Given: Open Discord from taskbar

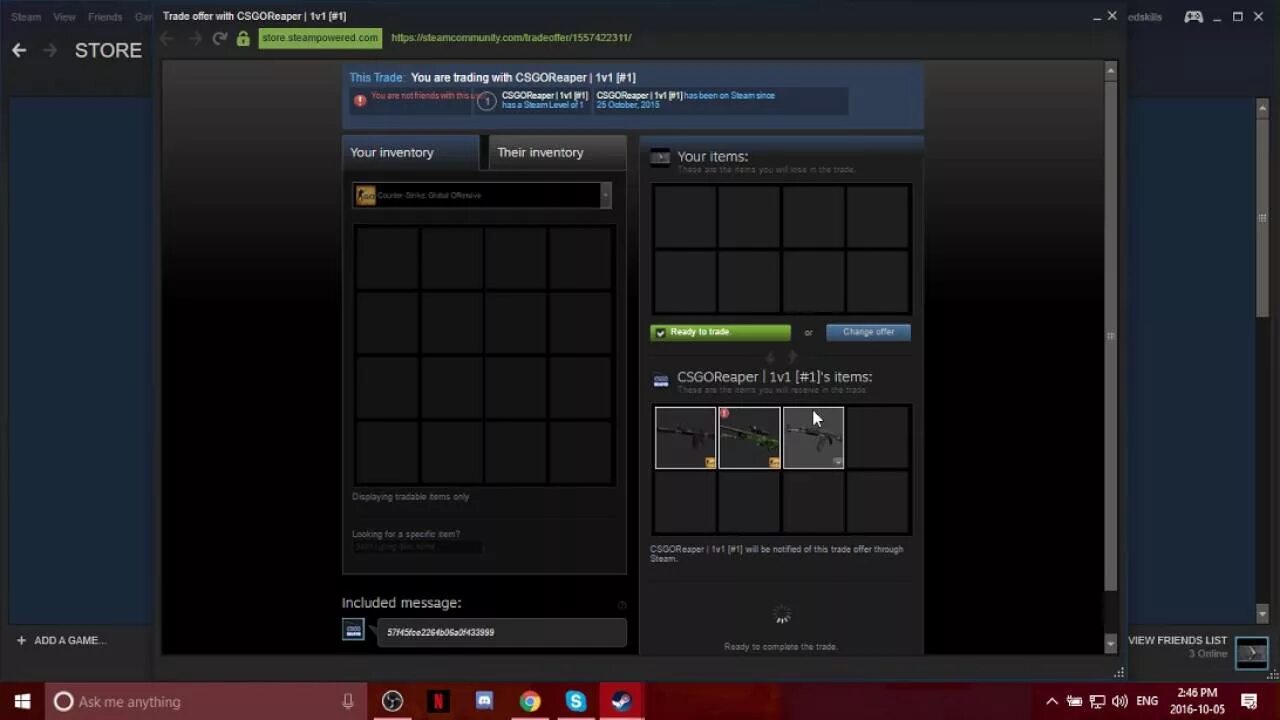Looking at the screenshot, I should pos(484,701).
